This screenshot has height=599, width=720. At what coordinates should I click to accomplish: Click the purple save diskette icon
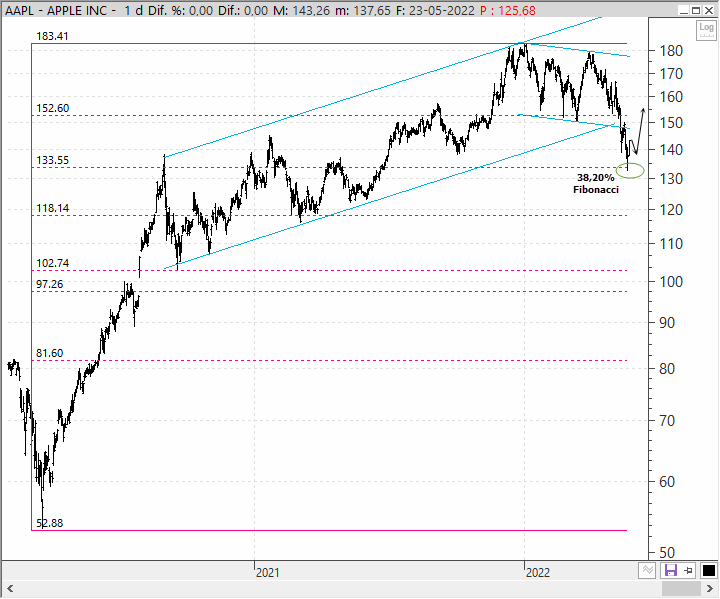pos(671,571)
